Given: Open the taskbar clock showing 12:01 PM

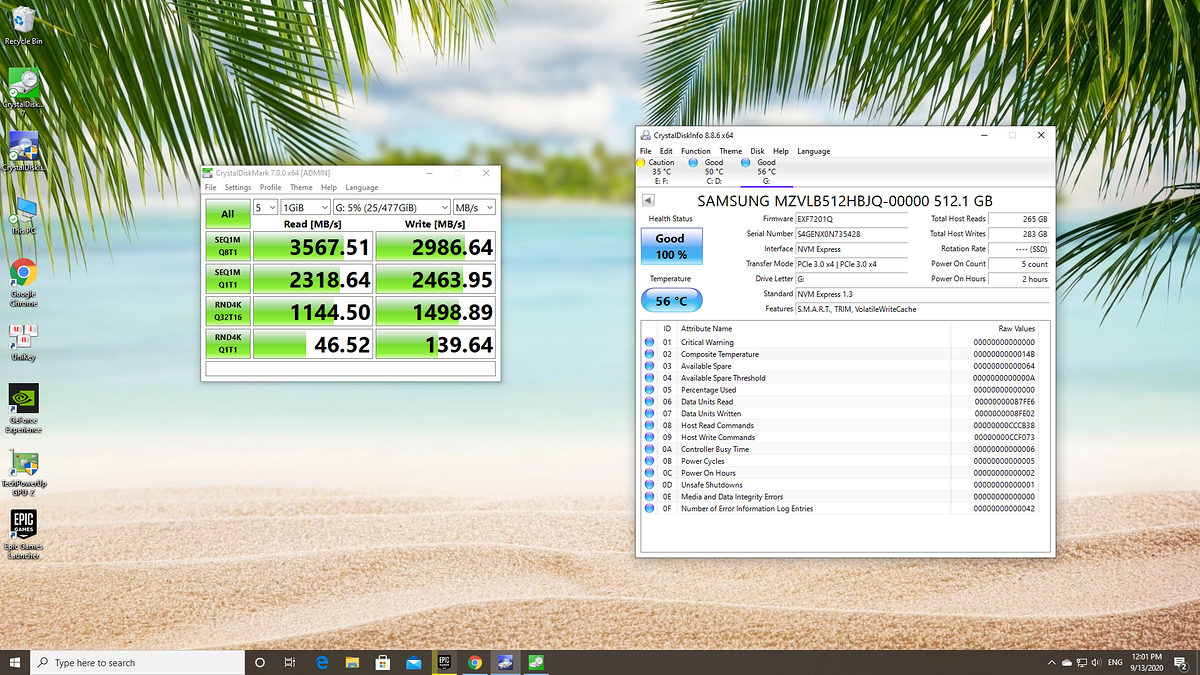Looking at the screenshot, I should (1146, 662).
